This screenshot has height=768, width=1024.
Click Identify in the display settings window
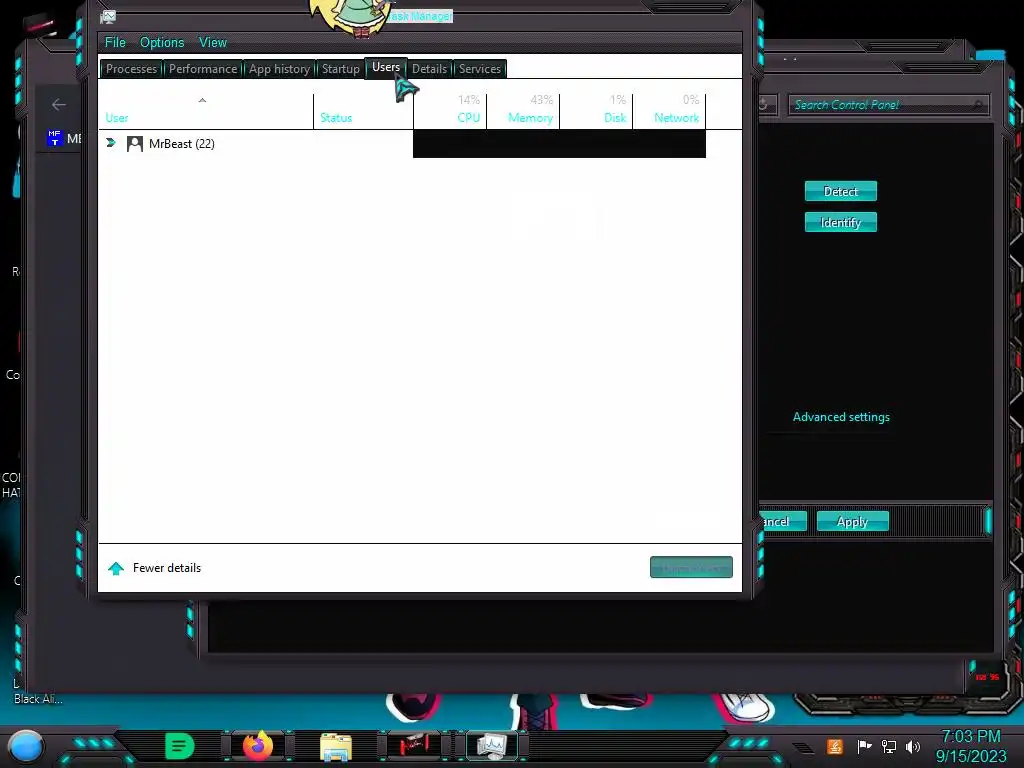click(x=840, y=223)
